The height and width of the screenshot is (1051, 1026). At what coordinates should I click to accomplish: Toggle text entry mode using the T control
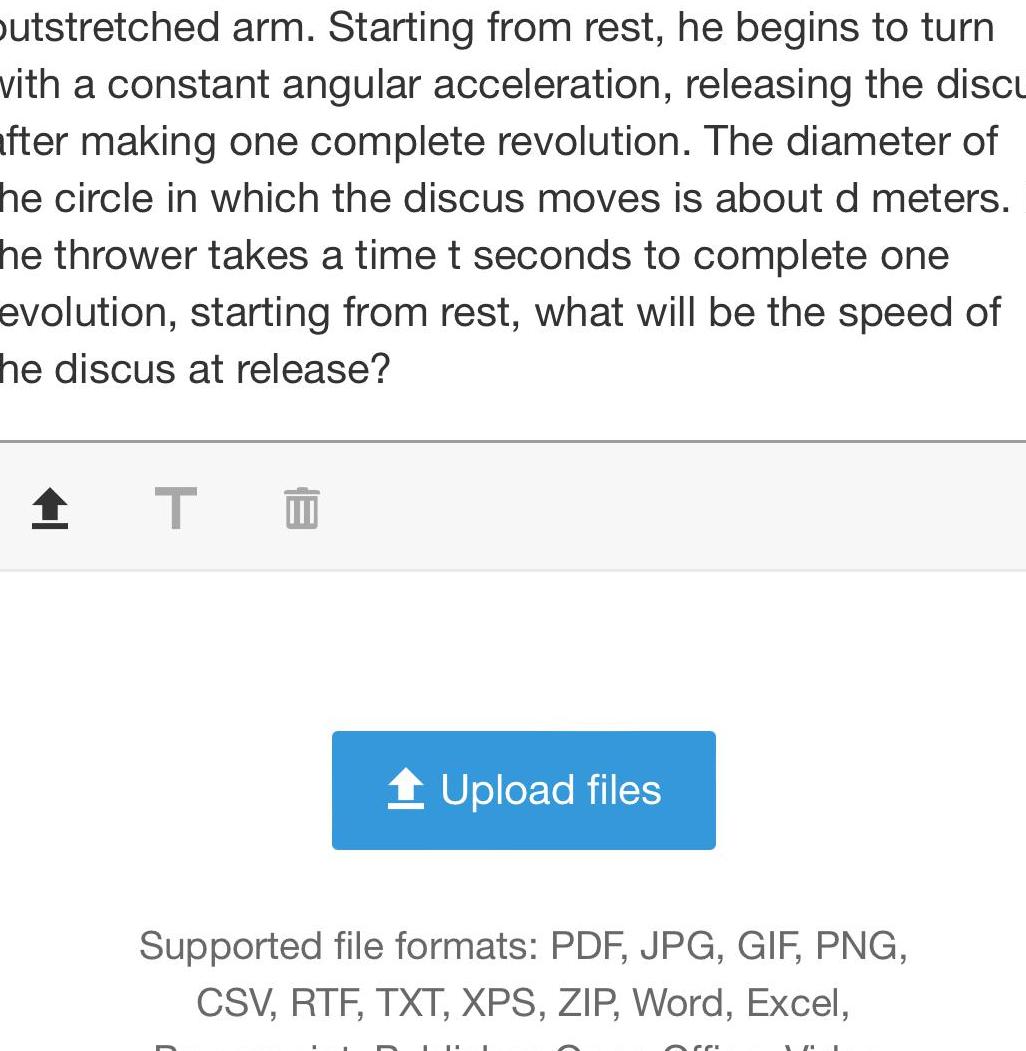coord(176,508)
